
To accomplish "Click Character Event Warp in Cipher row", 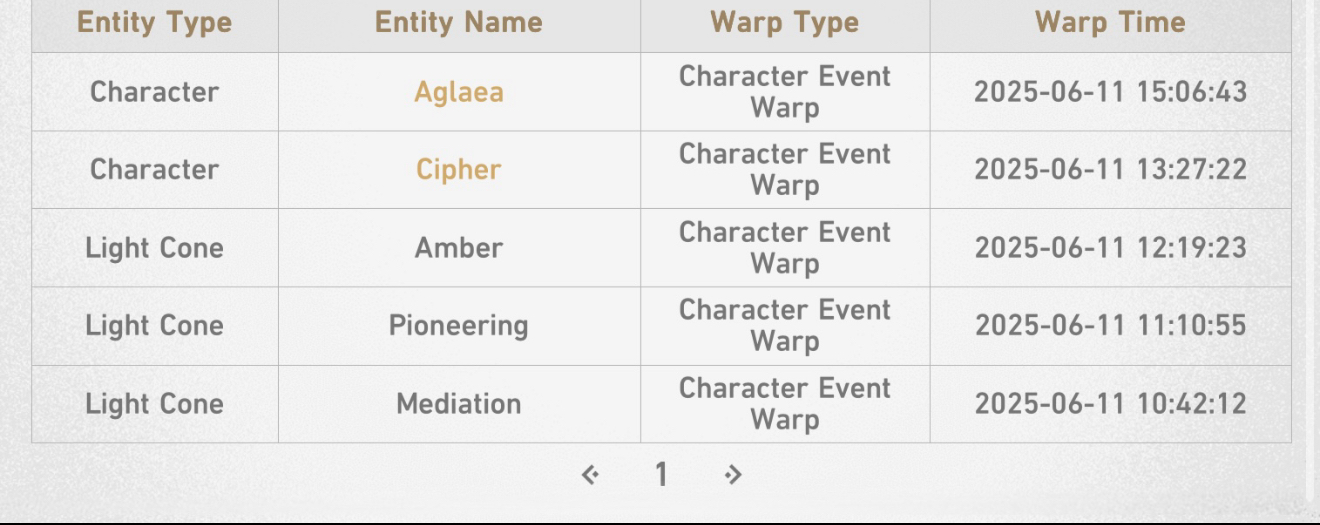I will click(x=785, y=170).
